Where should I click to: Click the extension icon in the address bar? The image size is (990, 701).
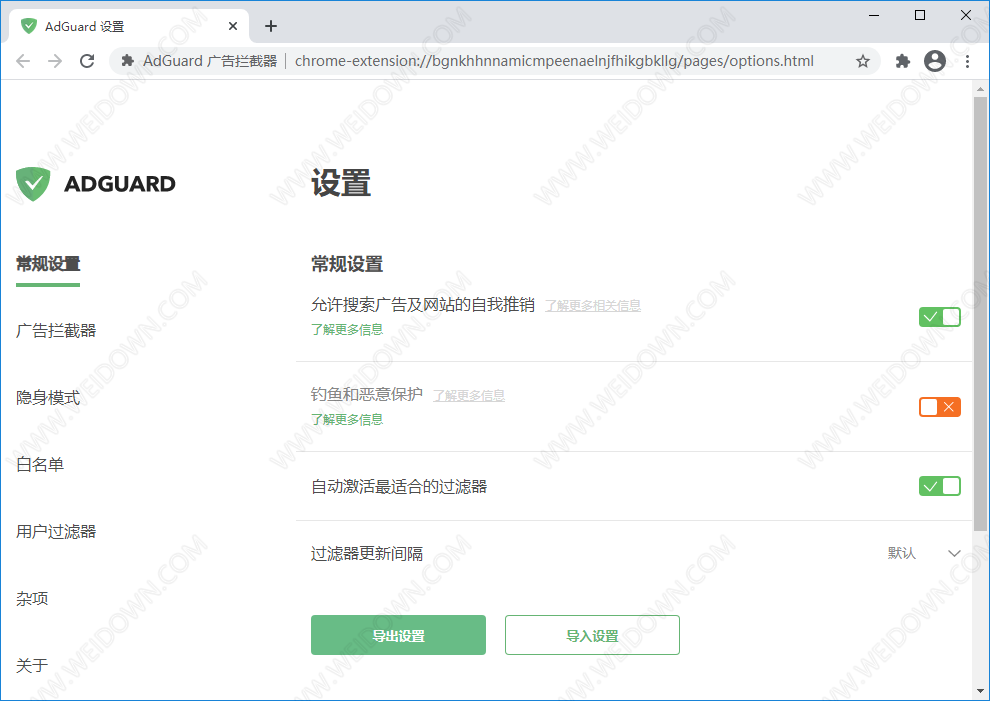(128, 61)
